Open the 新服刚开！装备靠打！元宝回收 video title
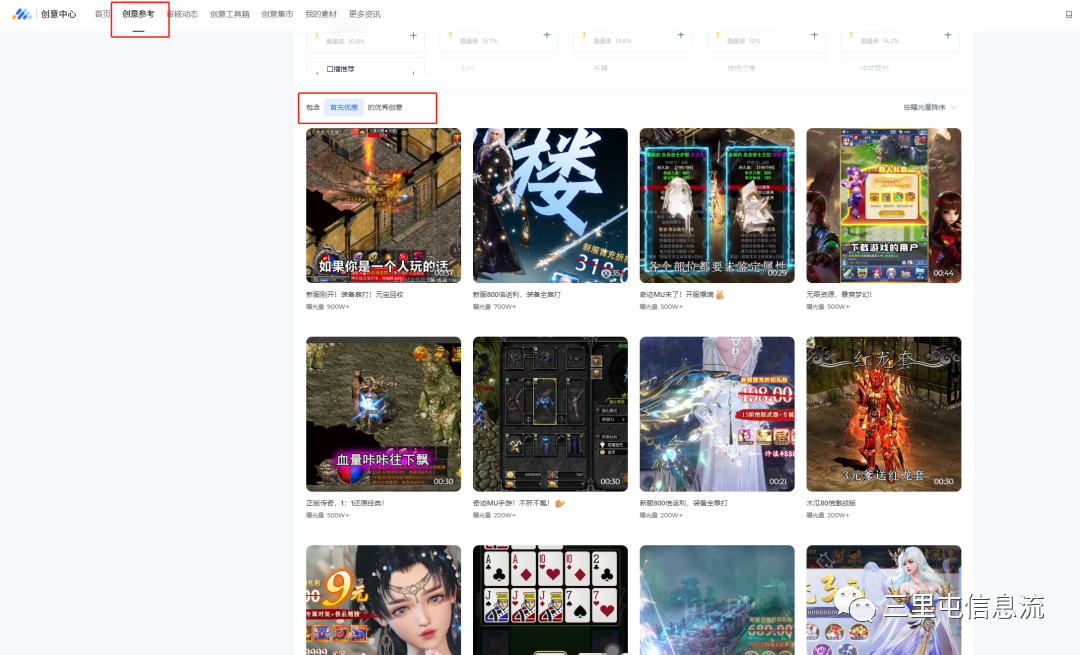Screen dimensions: 1080x655 (x=355, y=294)
